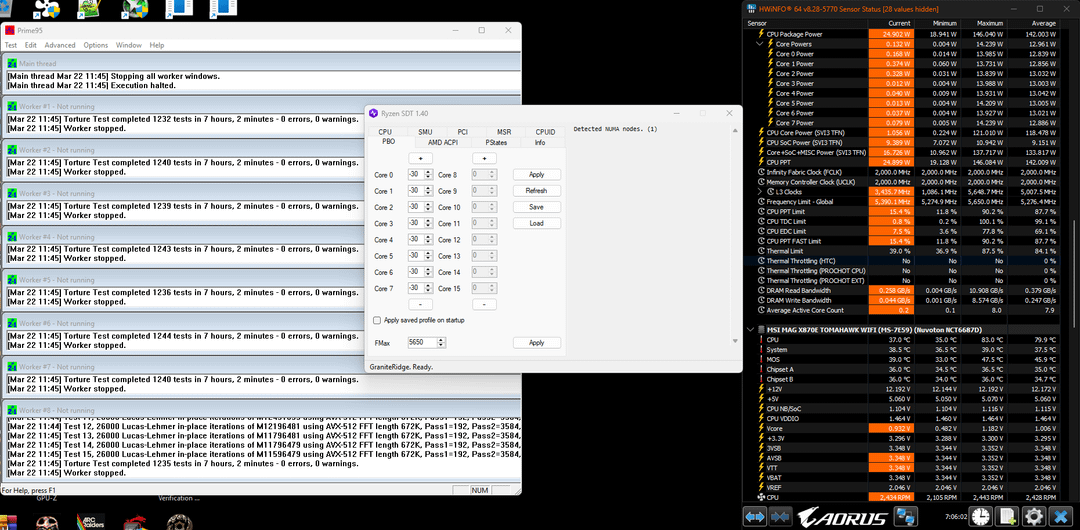This screenshot has height=530, width=1080.
Task: Click HWiNFO expand columns arrows icon
Action: pos(755,517)
